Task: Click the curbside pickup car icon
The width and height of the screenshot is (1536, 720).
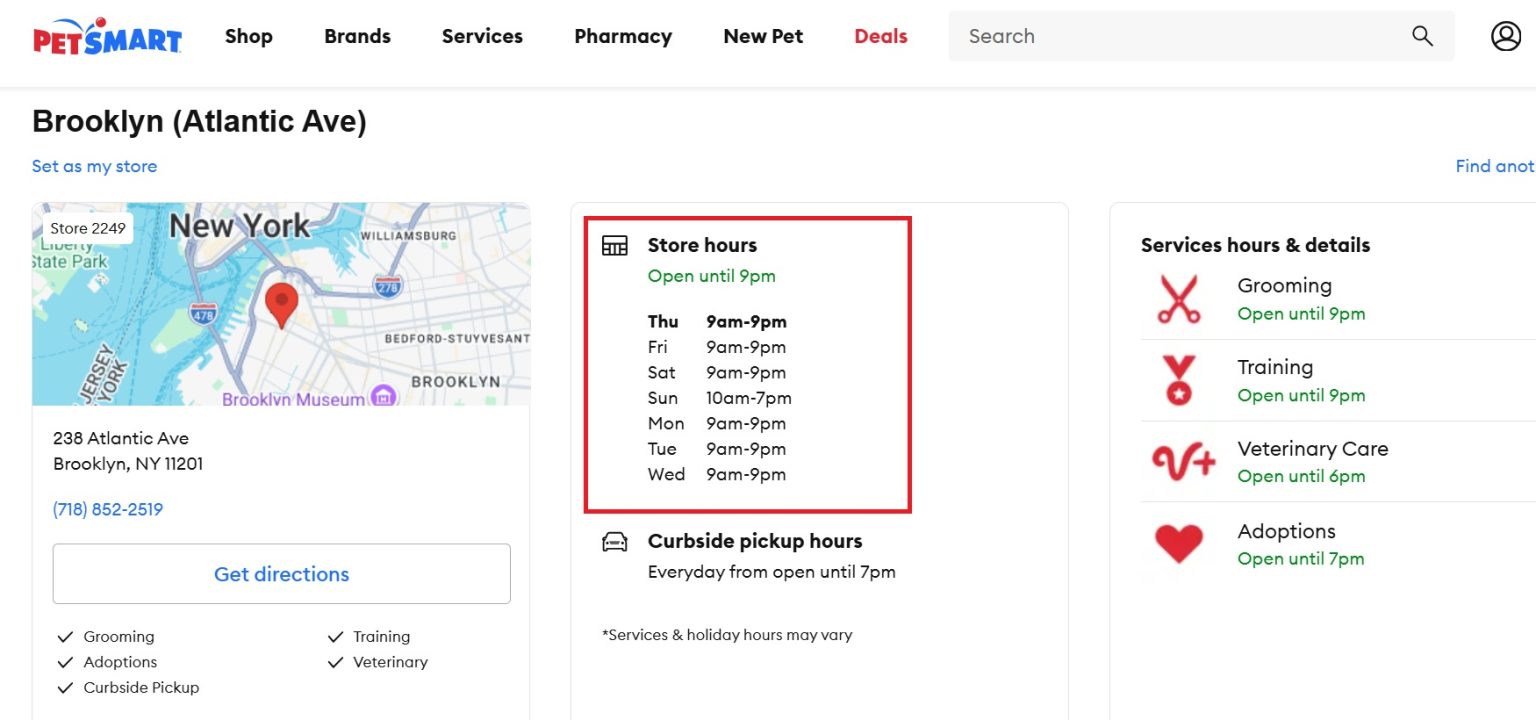Action: tap(614, 542)
